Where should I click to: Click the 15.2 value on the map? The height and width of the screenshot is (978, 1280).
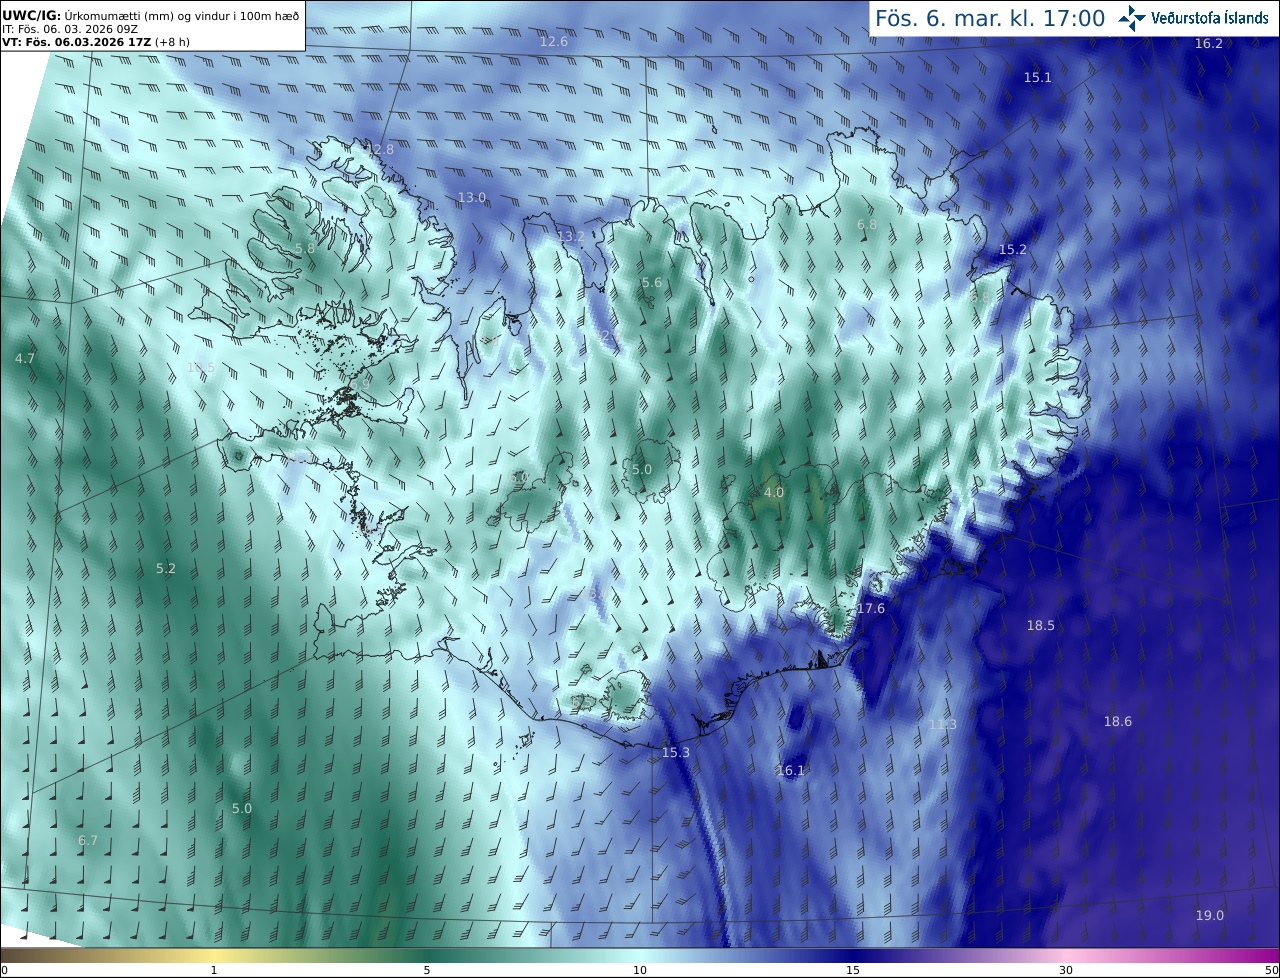(1013, 249)
